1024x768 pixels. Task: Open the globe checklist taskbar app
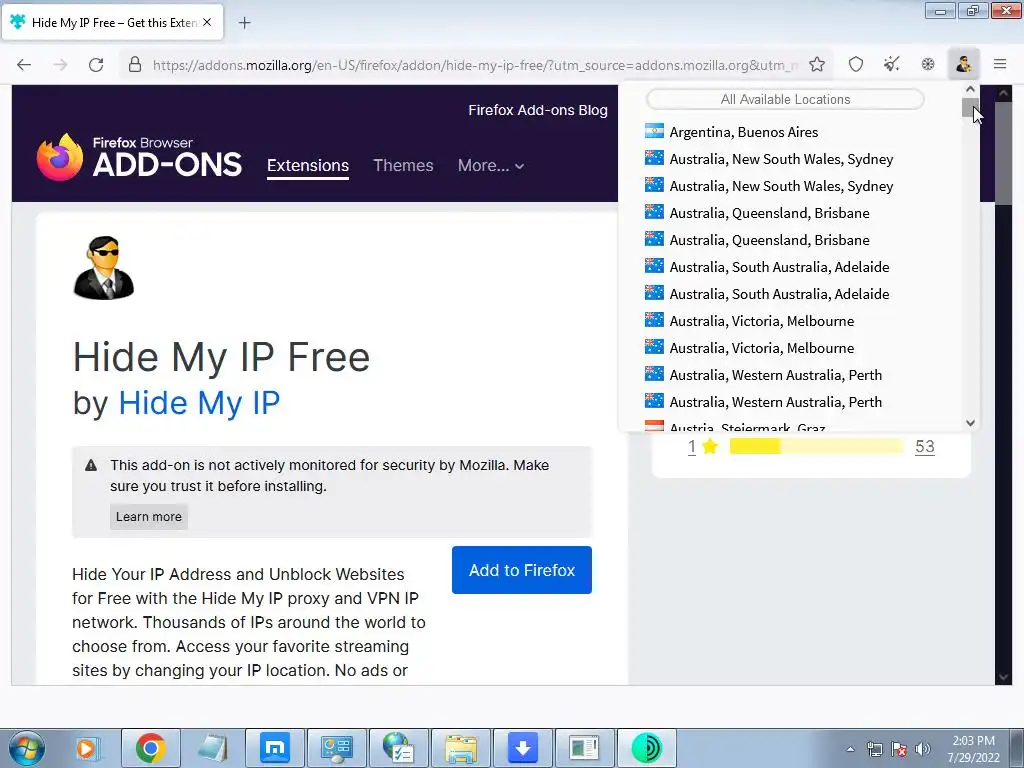click(x=399, y=748)
